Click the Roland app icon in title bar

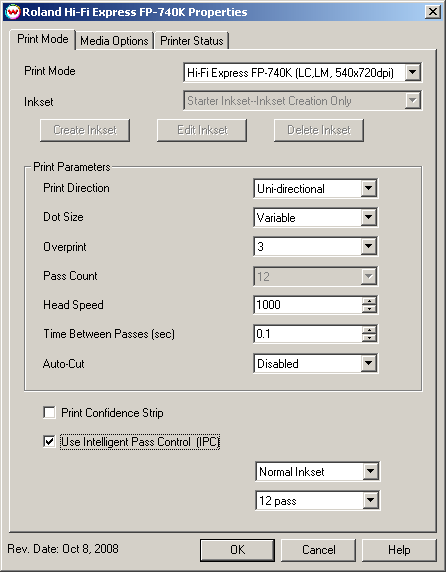(x=12, y=12)
